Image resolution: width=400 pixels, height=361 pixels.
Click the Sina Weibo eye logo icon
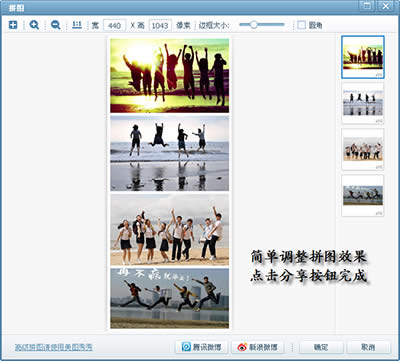242,347
